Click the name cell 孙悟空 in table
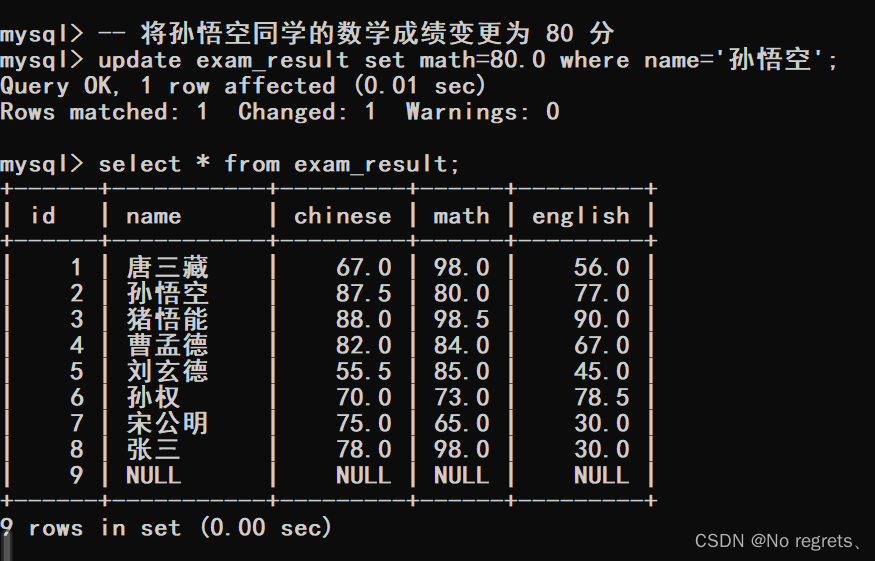 point(167,293)
